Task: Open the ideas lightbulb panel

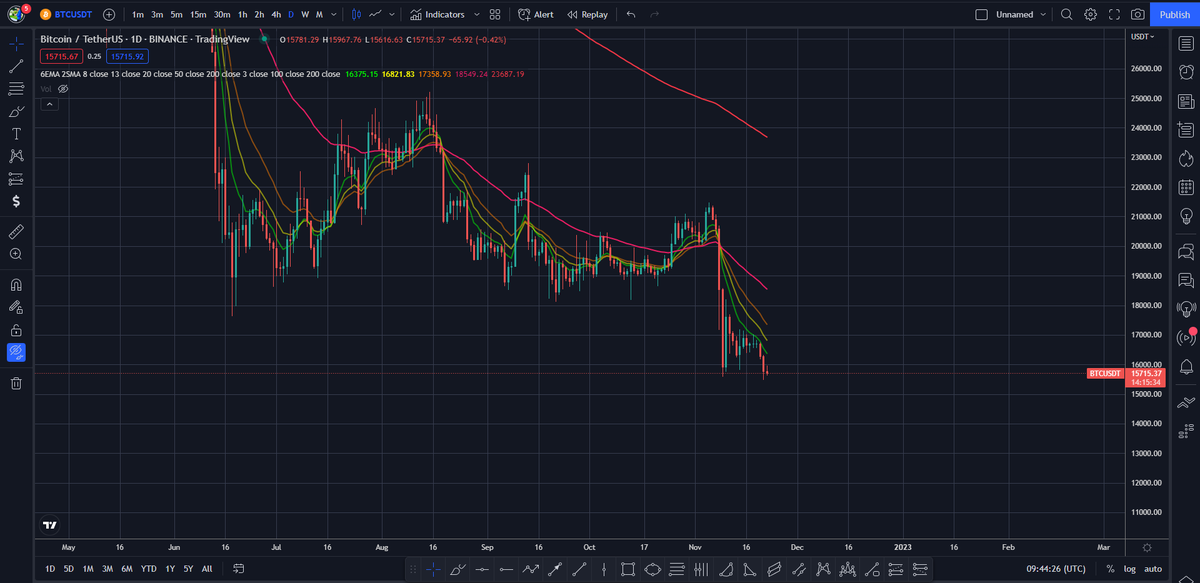Action: (1186, 216)
